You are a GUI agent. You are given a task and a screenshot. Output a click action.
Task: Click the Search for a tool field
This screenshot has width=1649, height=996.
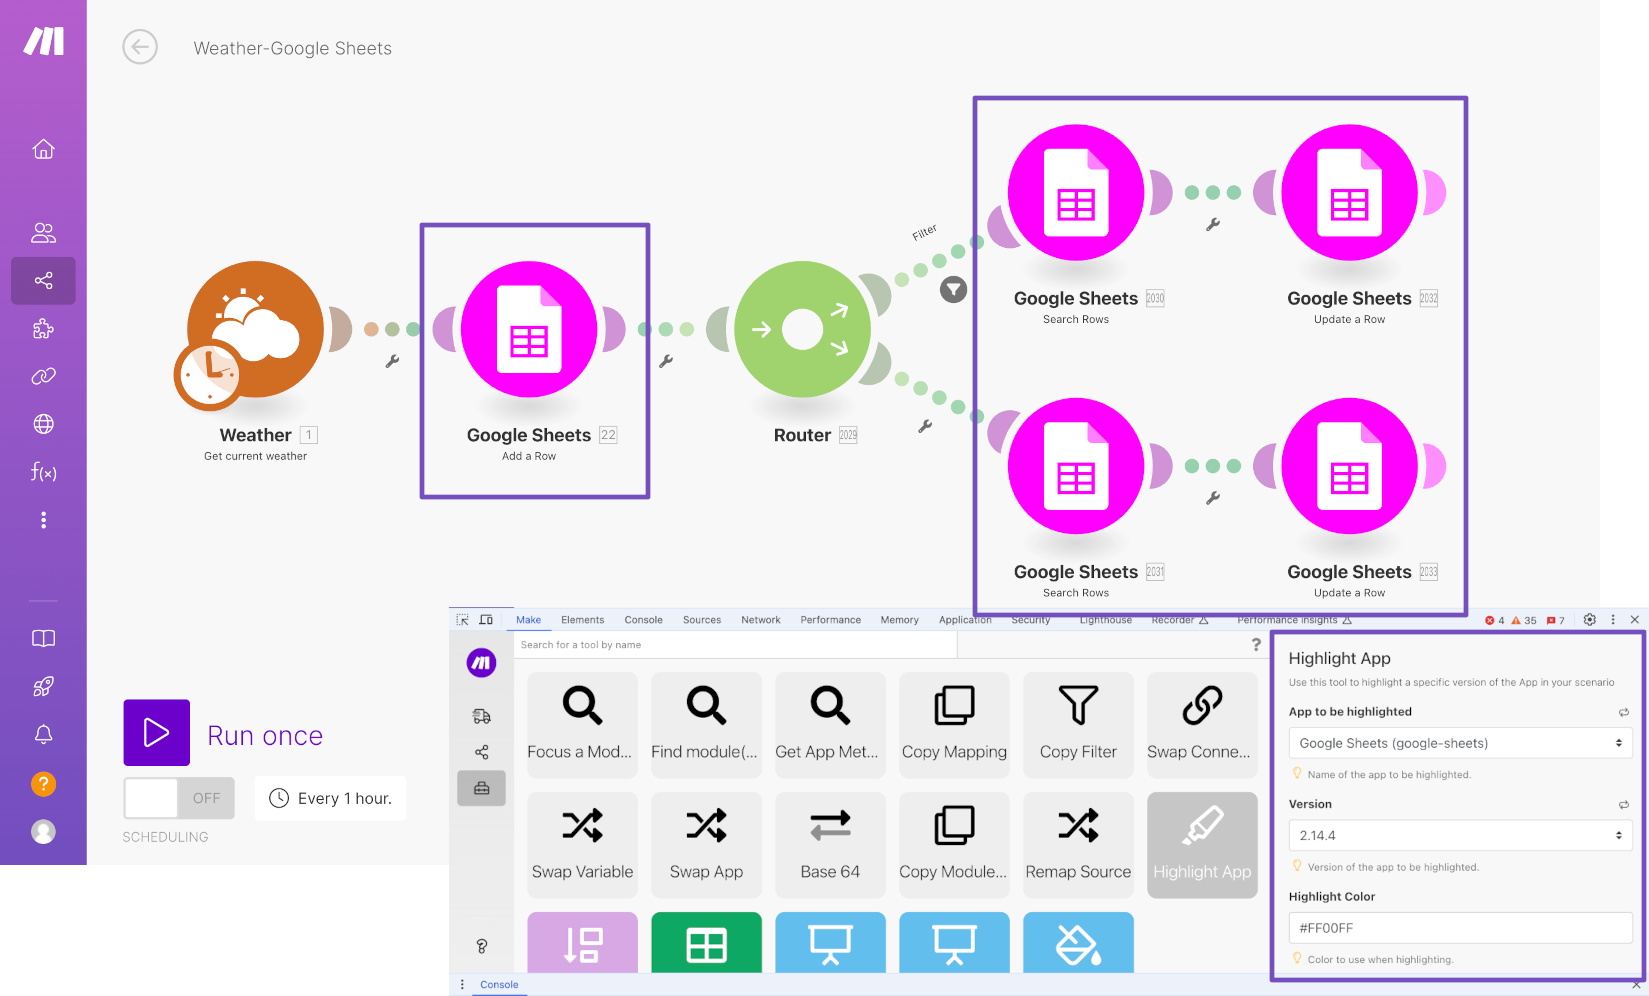point(736,645)
